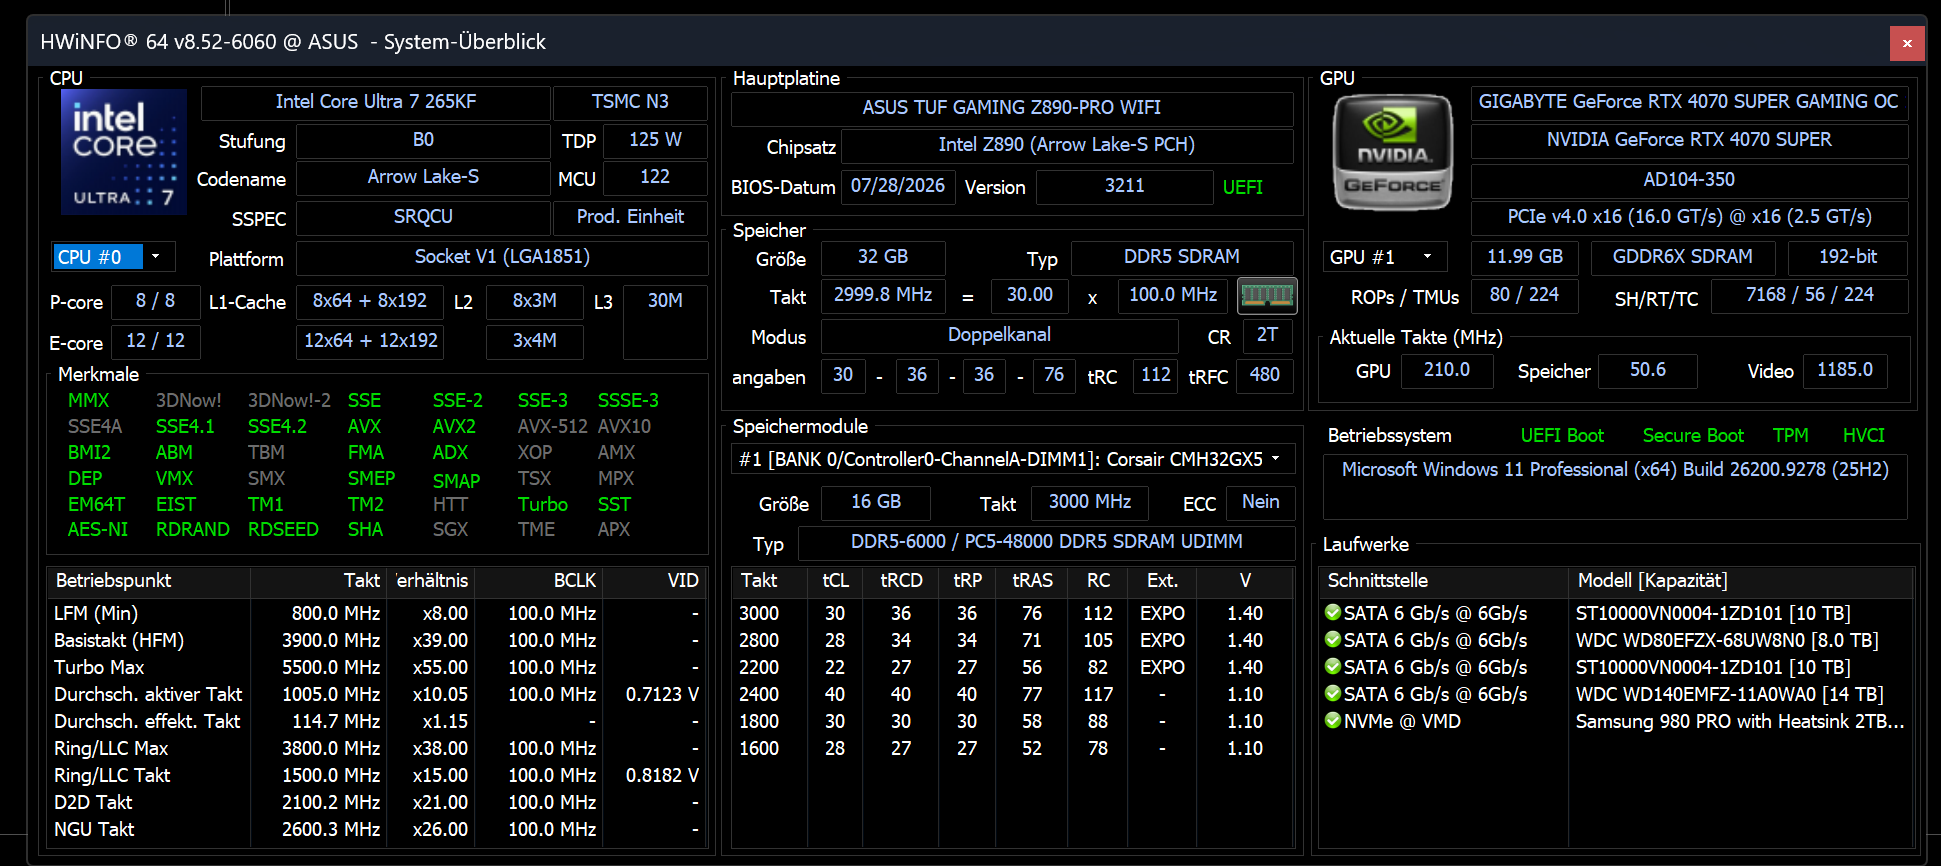Viewport: 1941px width, 866px height.
Task: Open the CPU #0 selector dropdown
Action: pyautogui.click(x=113, y=257)
